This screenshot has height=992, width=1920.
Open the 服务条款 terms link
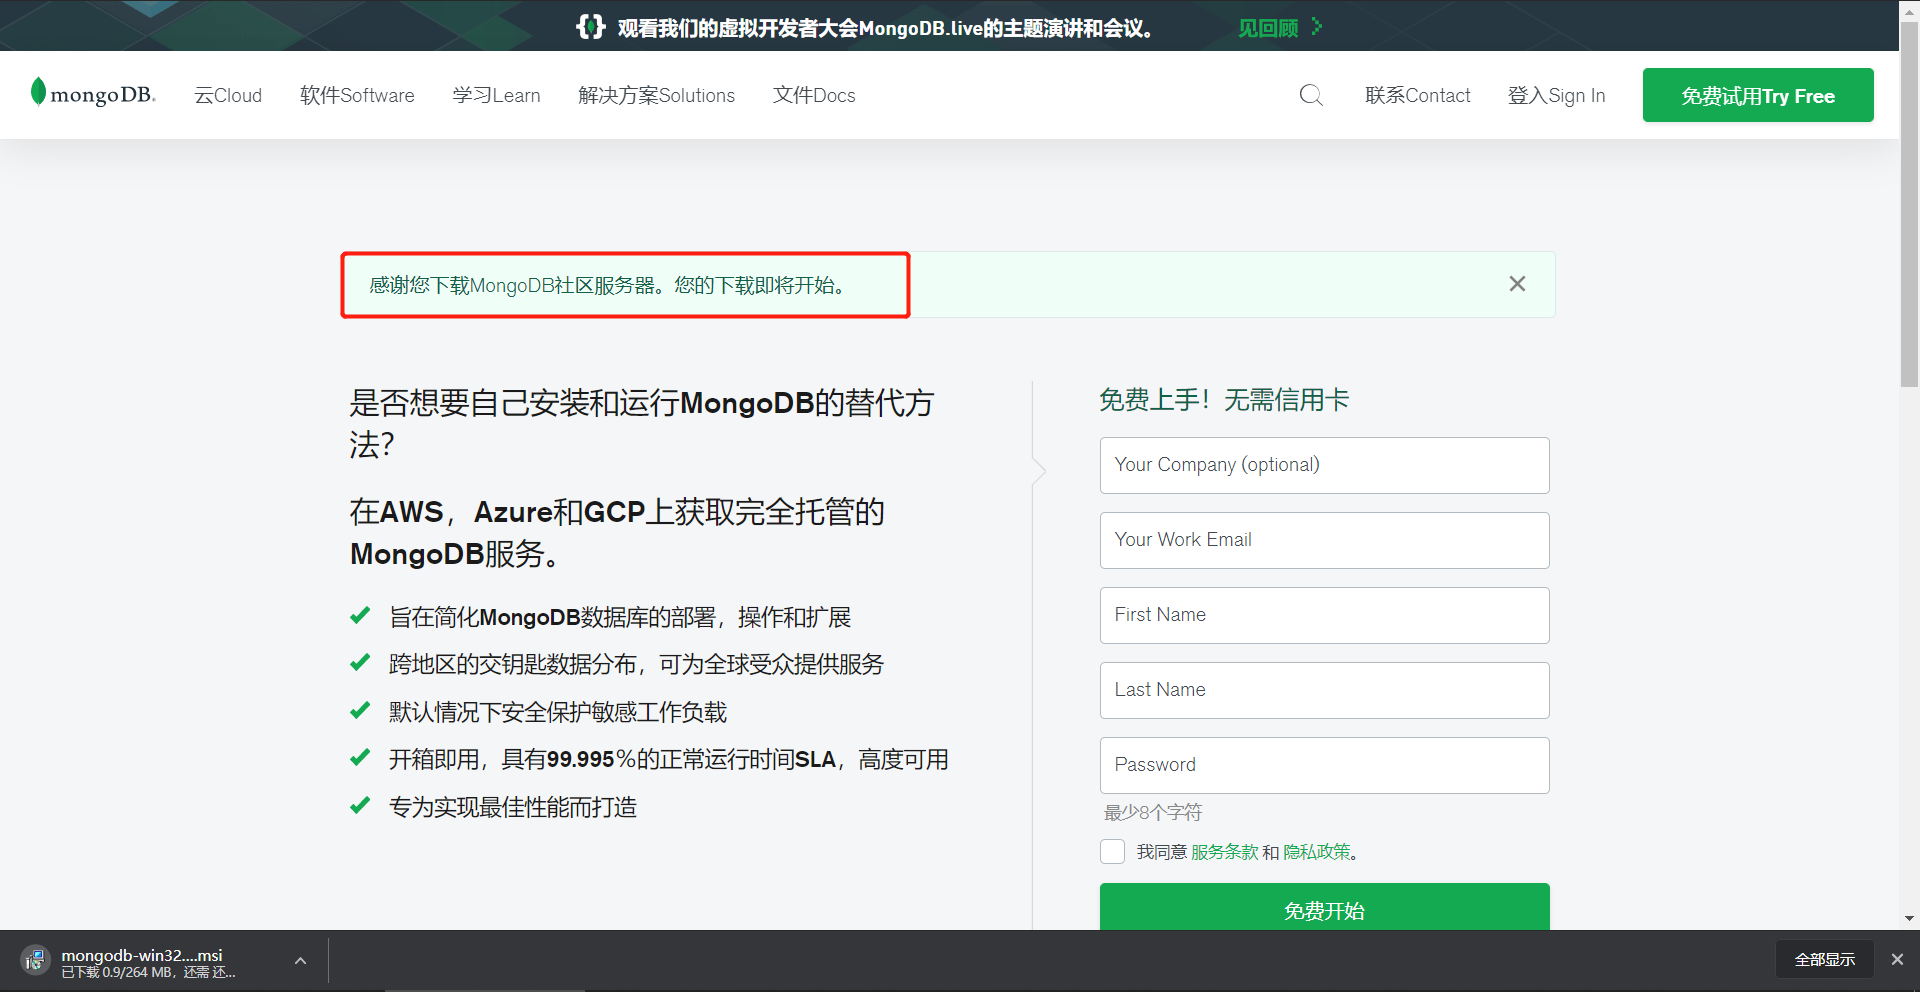[x=1224, y=852]
